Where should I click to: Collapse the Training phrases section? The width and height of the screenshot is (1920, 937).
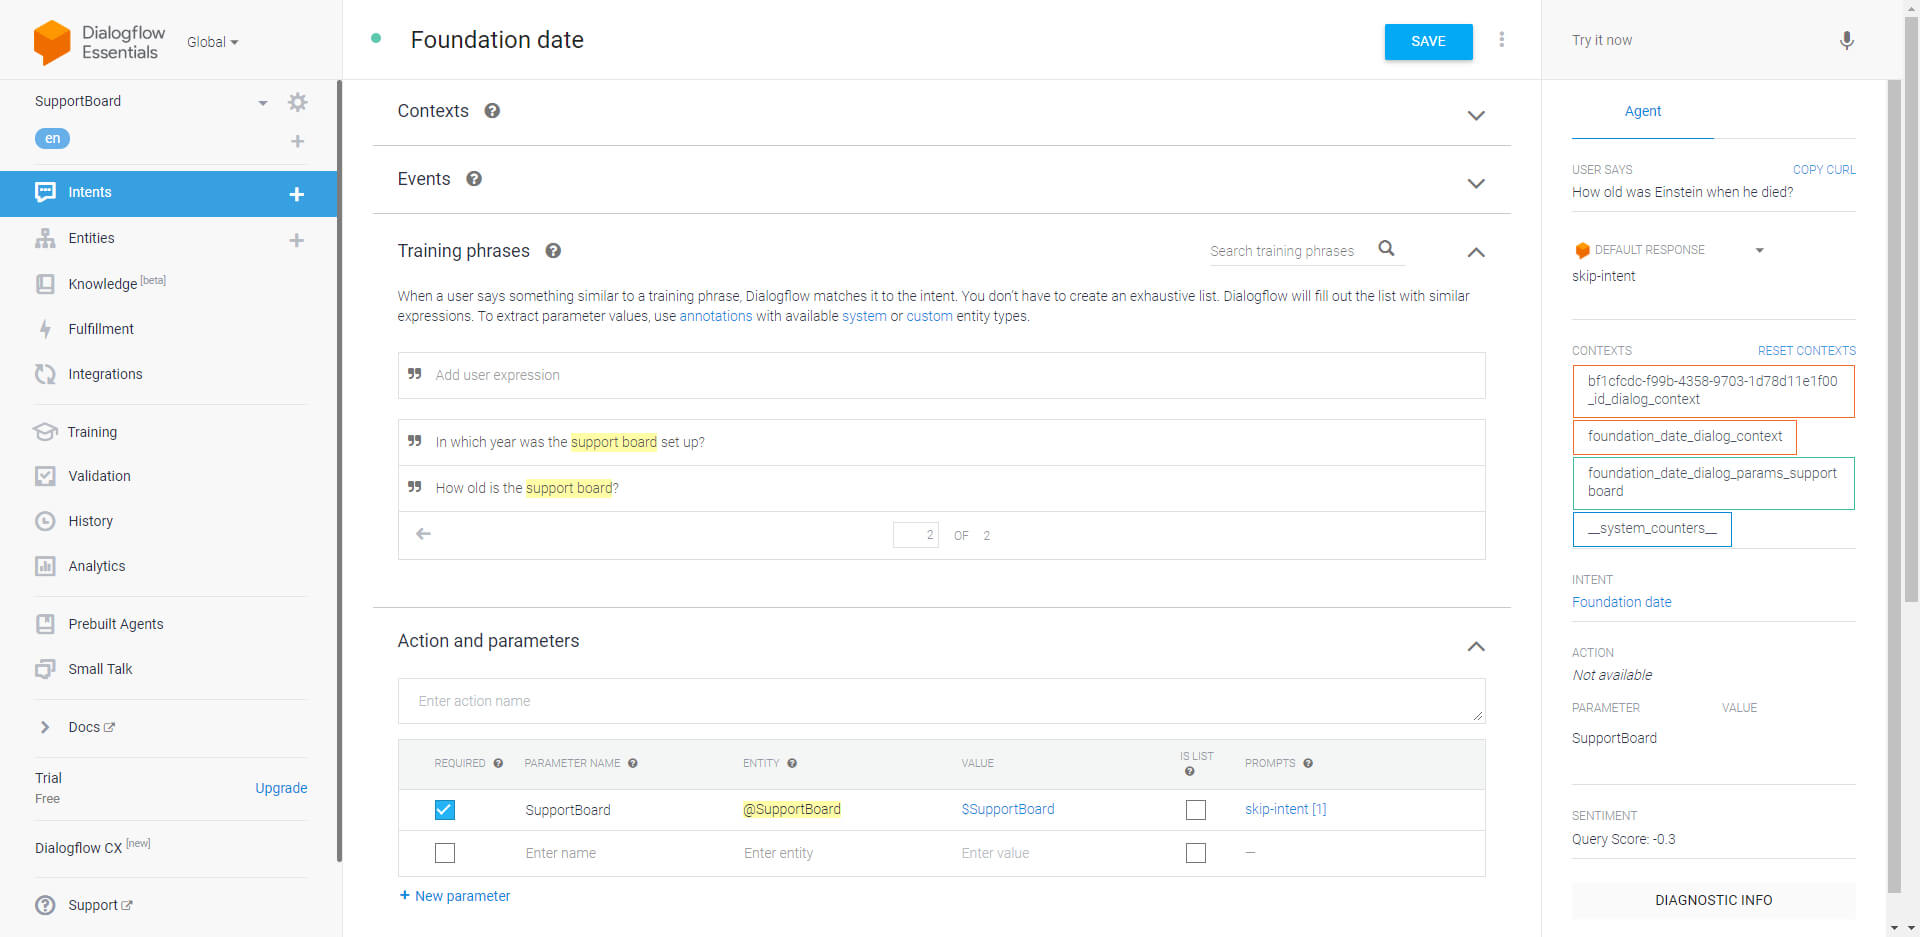[1475, 252]
